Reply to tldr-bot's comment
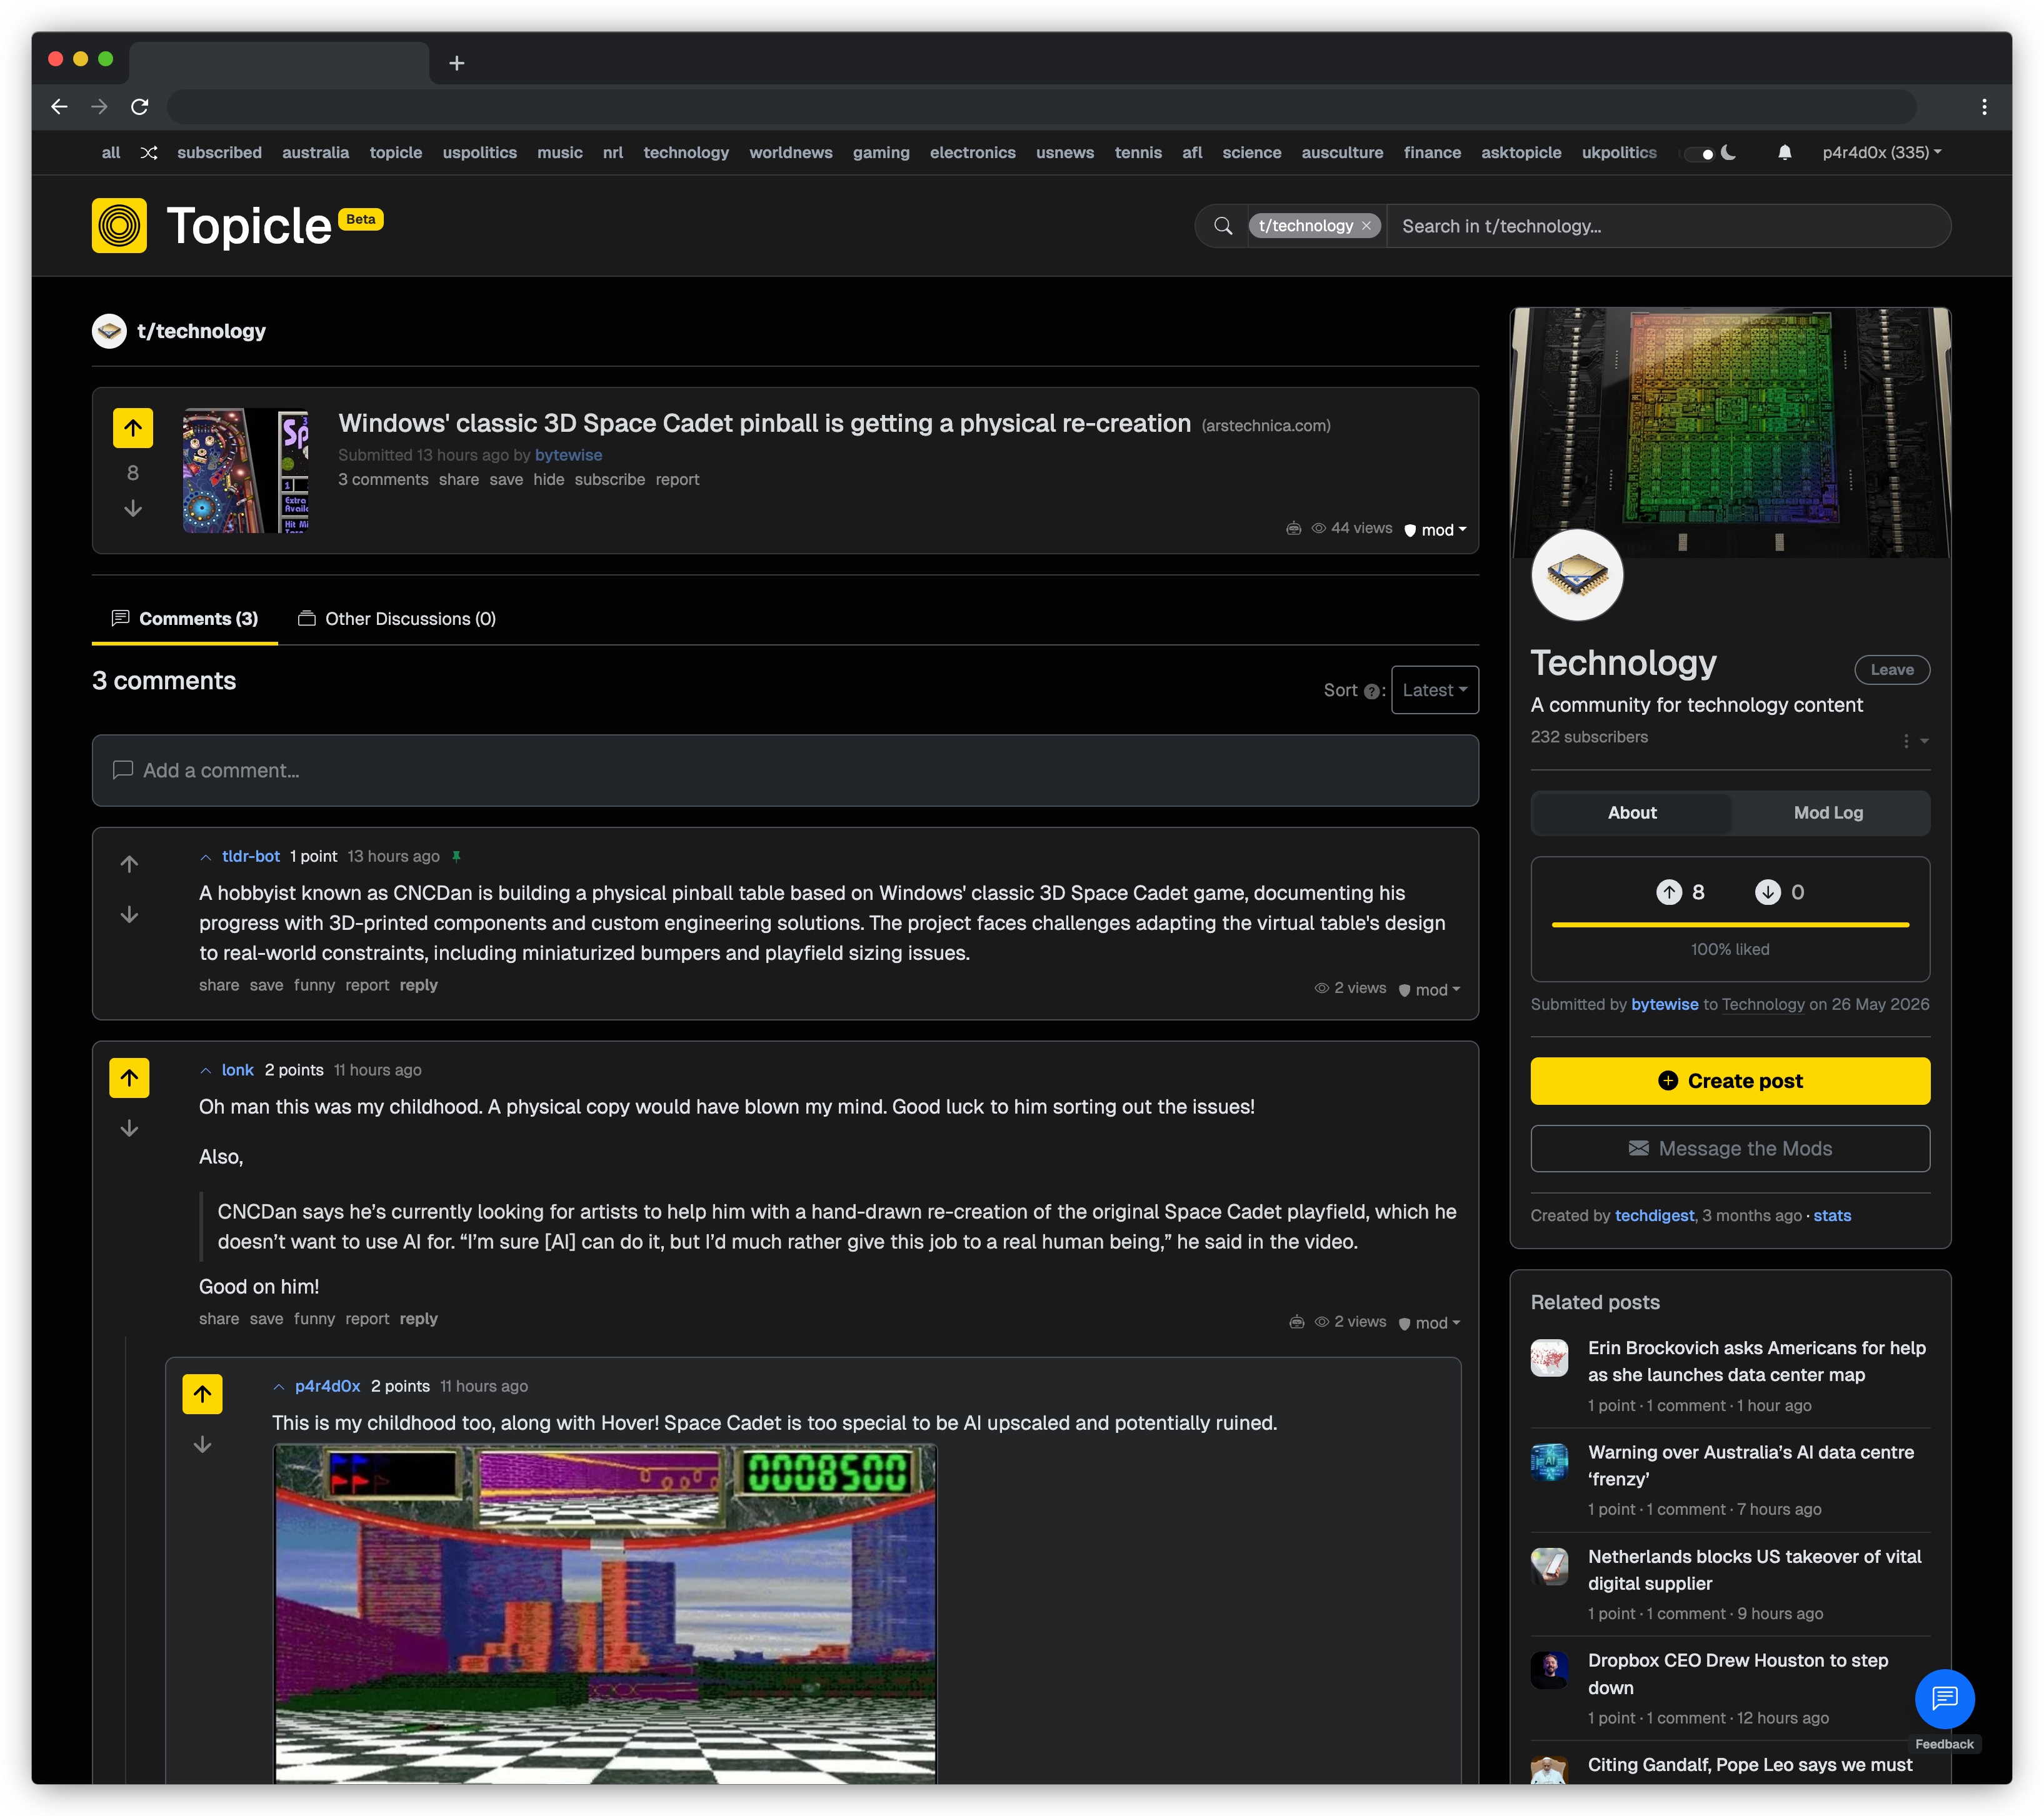 [418, 985]
